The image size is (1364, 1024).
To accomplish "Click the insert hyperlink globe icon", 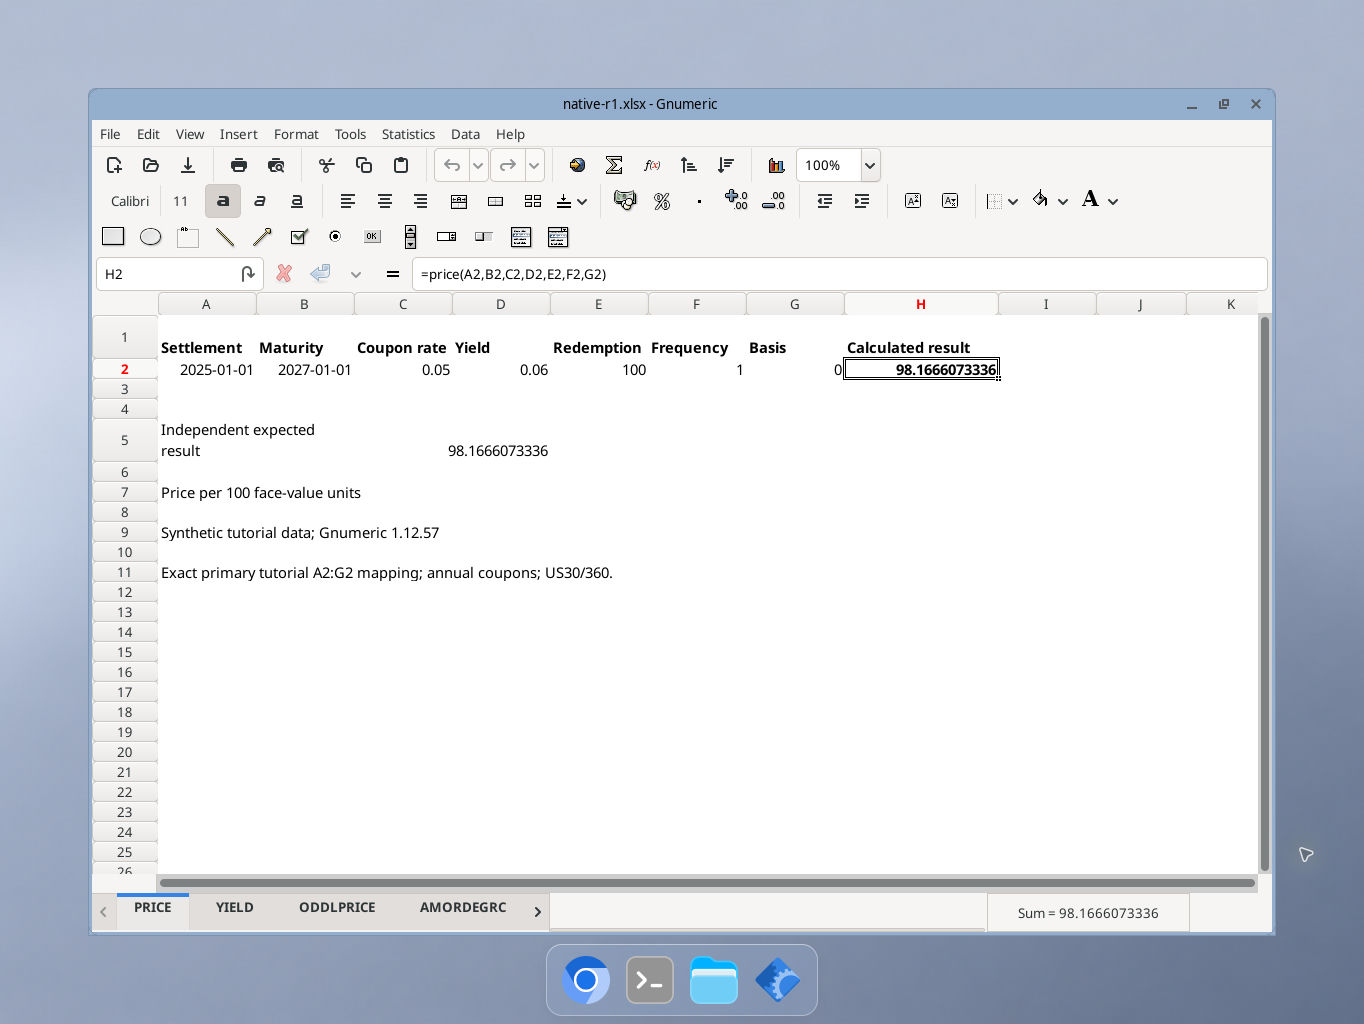I will 577,165.
